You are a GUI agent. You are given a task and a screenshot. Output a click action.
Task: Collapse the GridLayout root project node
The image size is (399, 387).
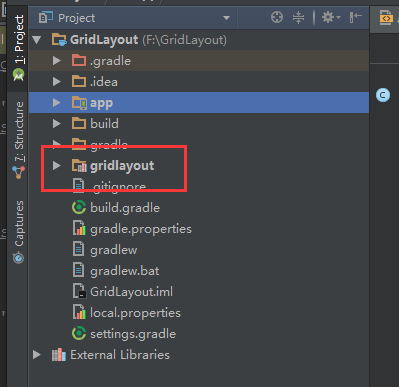point(37,40)
